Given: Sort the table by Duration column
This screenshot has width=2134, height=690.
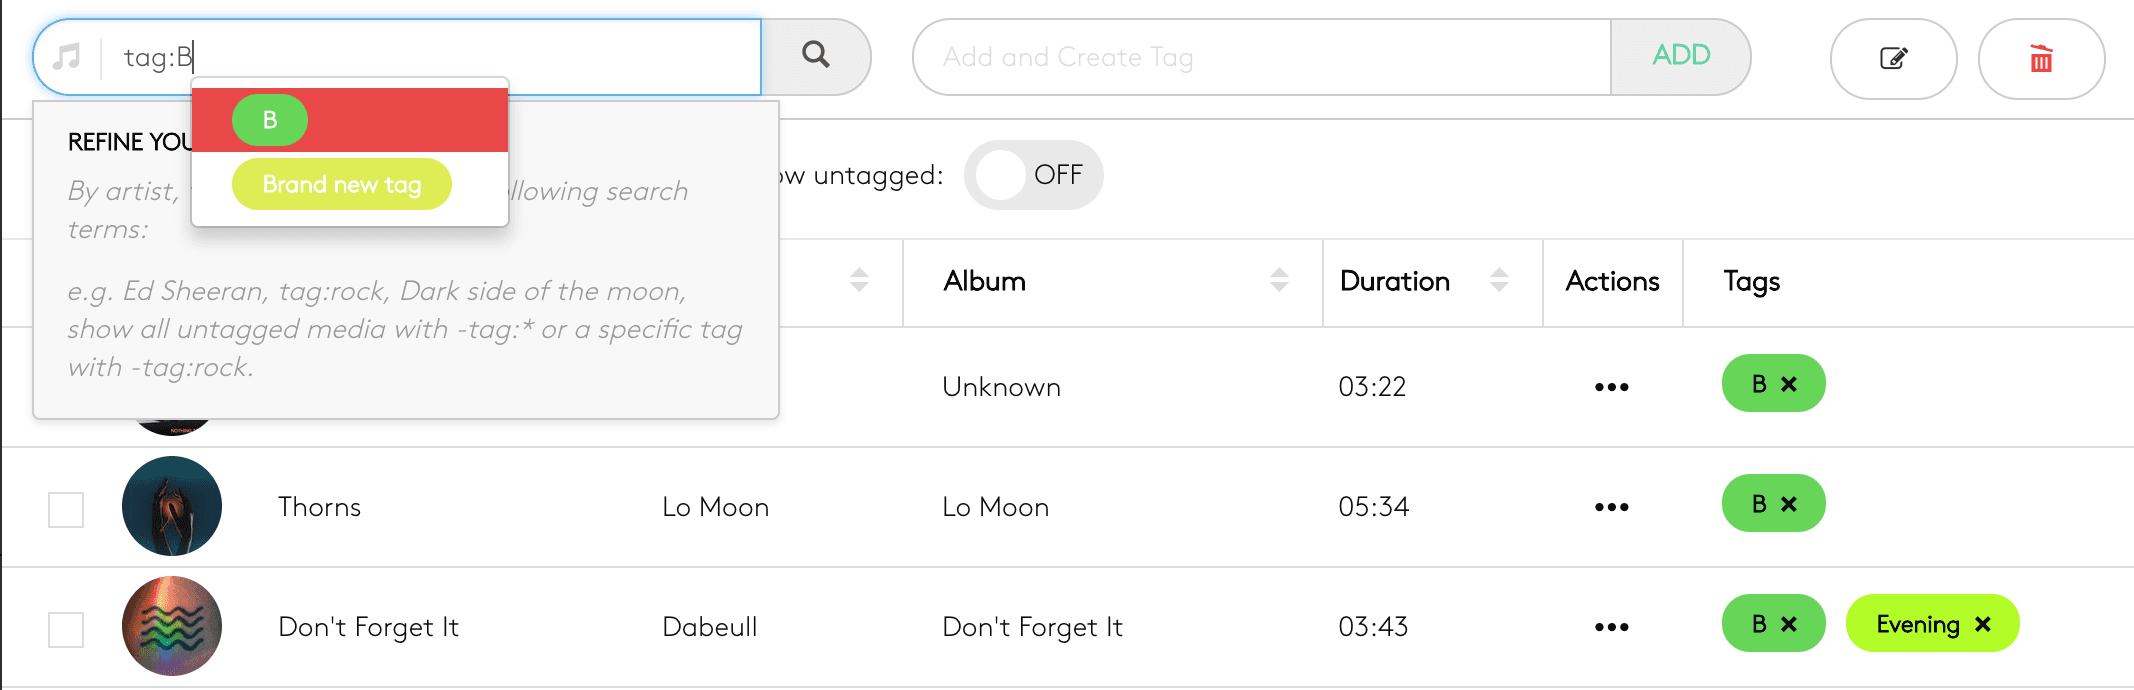Looking at the screenshot, I should tap(1497, 282).
